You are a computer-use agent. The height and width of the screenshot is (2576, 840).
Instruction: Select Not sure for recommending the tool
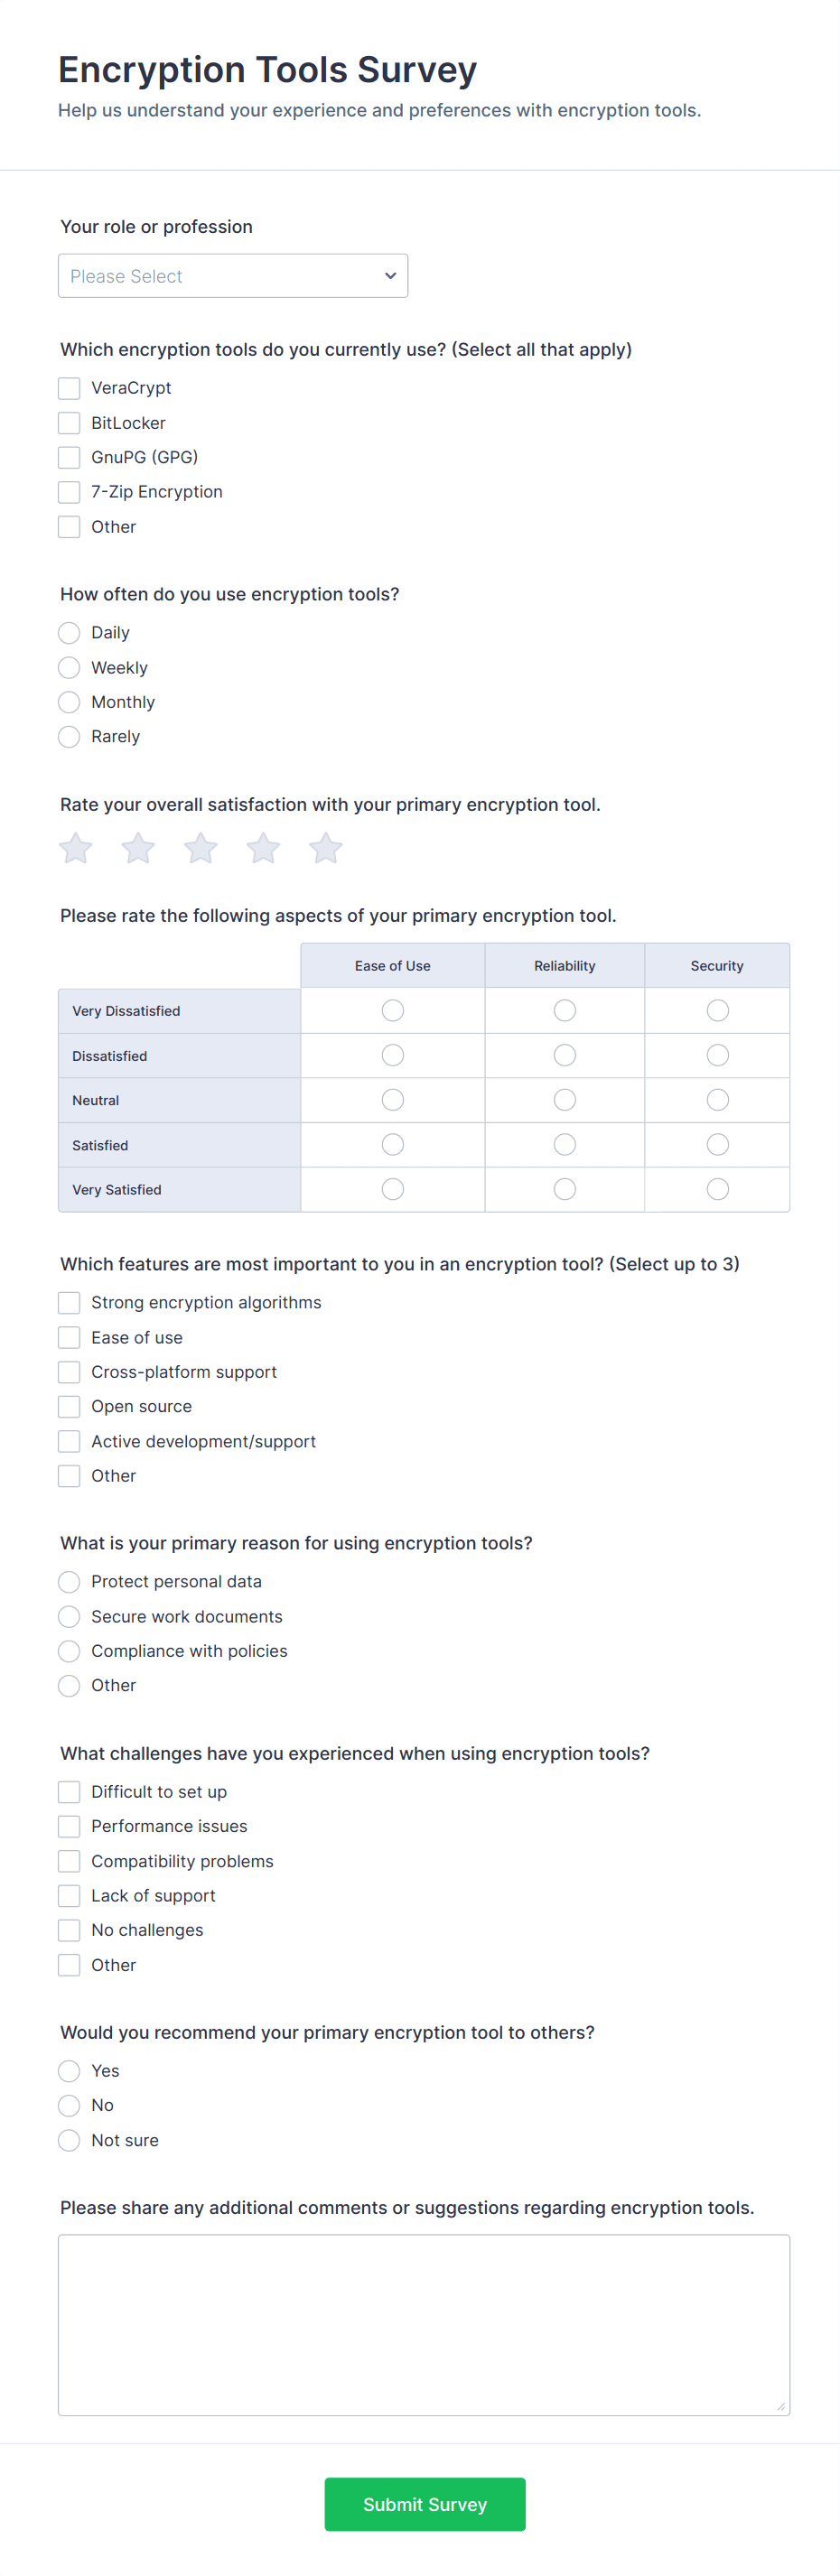68,2140
